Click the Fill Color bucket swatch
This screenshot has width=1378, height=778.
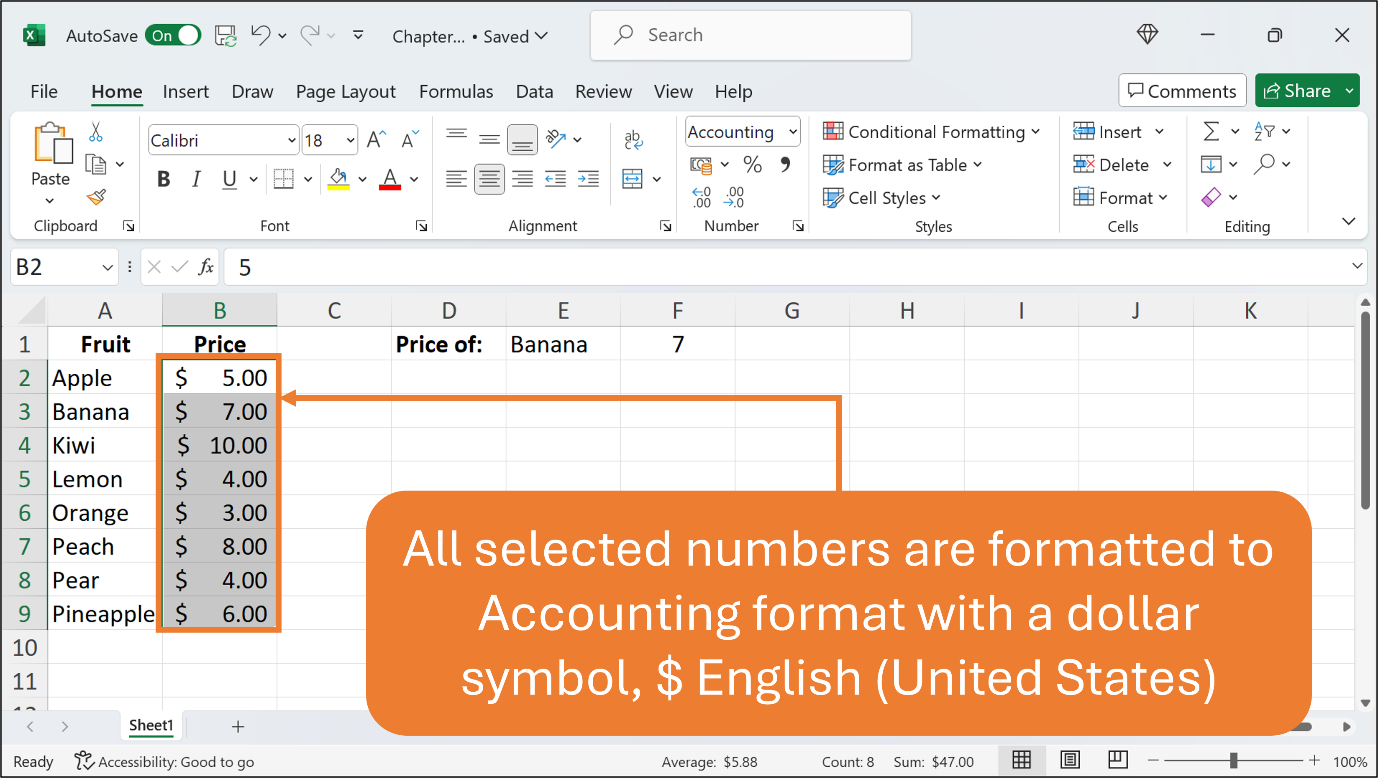pos(338,180)
